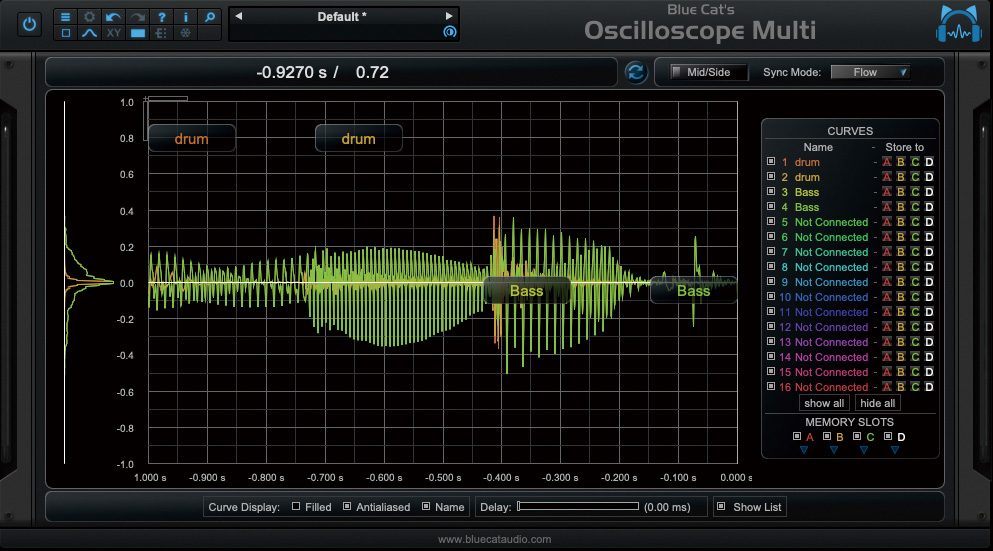Viewport: 993px width, 551px height.
Task: Store curve 5 to slot A
Action: [887, 222]
